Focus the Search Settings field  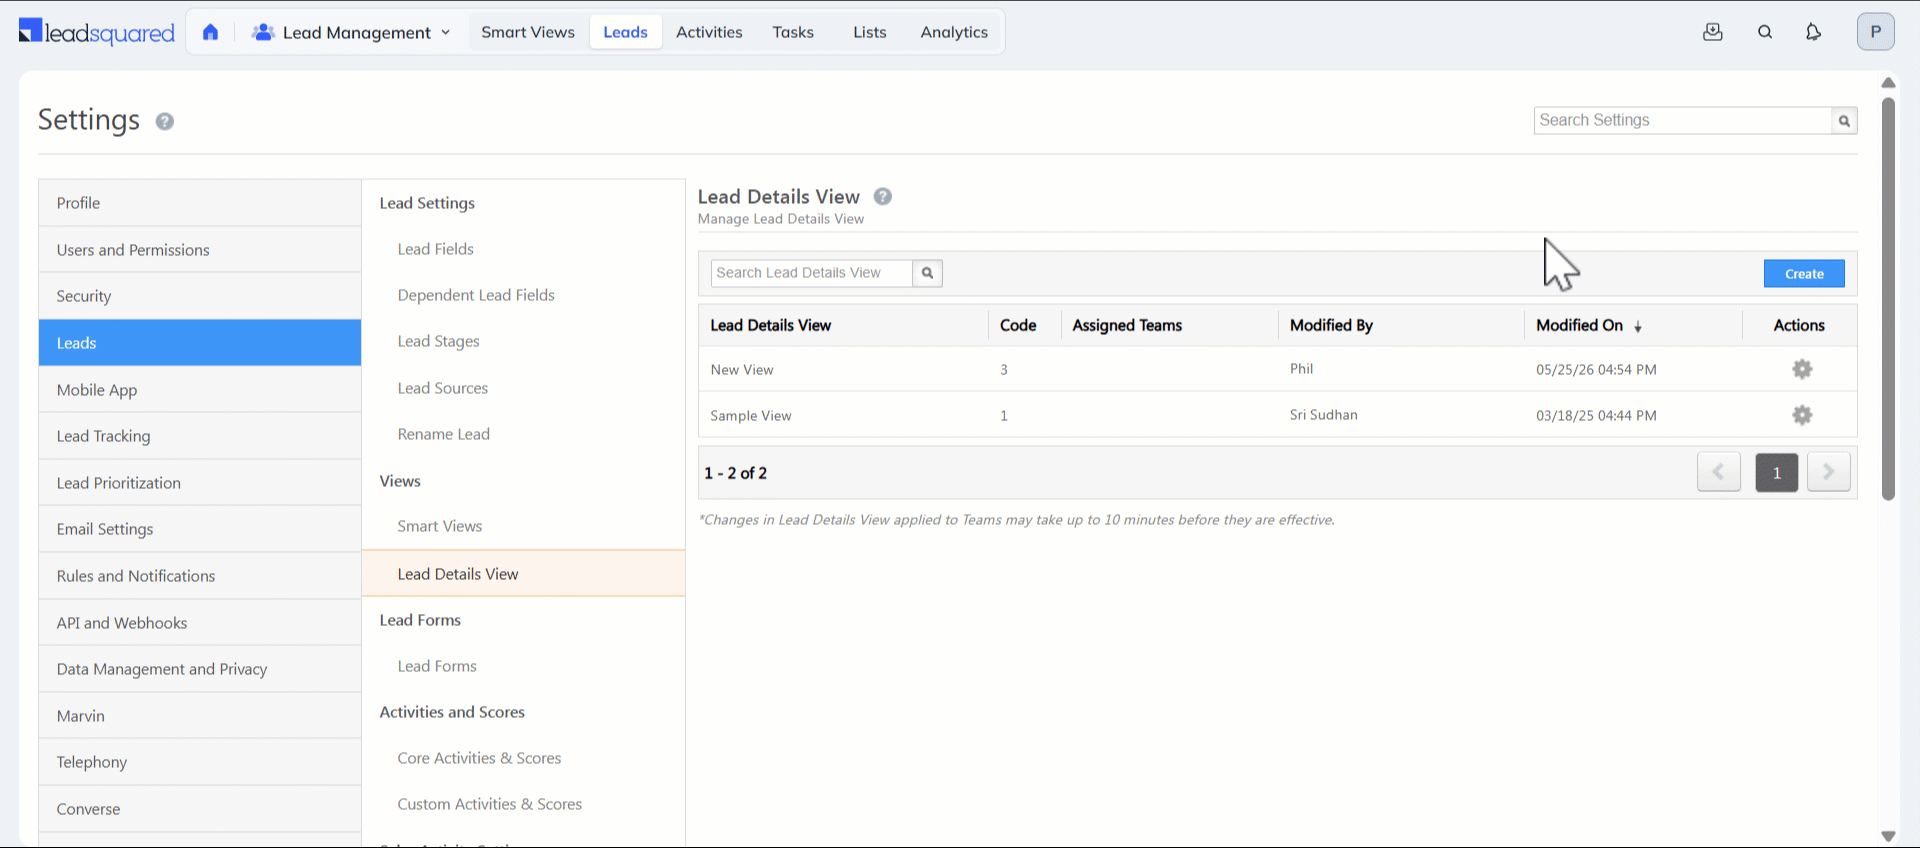pos(1683,121)
